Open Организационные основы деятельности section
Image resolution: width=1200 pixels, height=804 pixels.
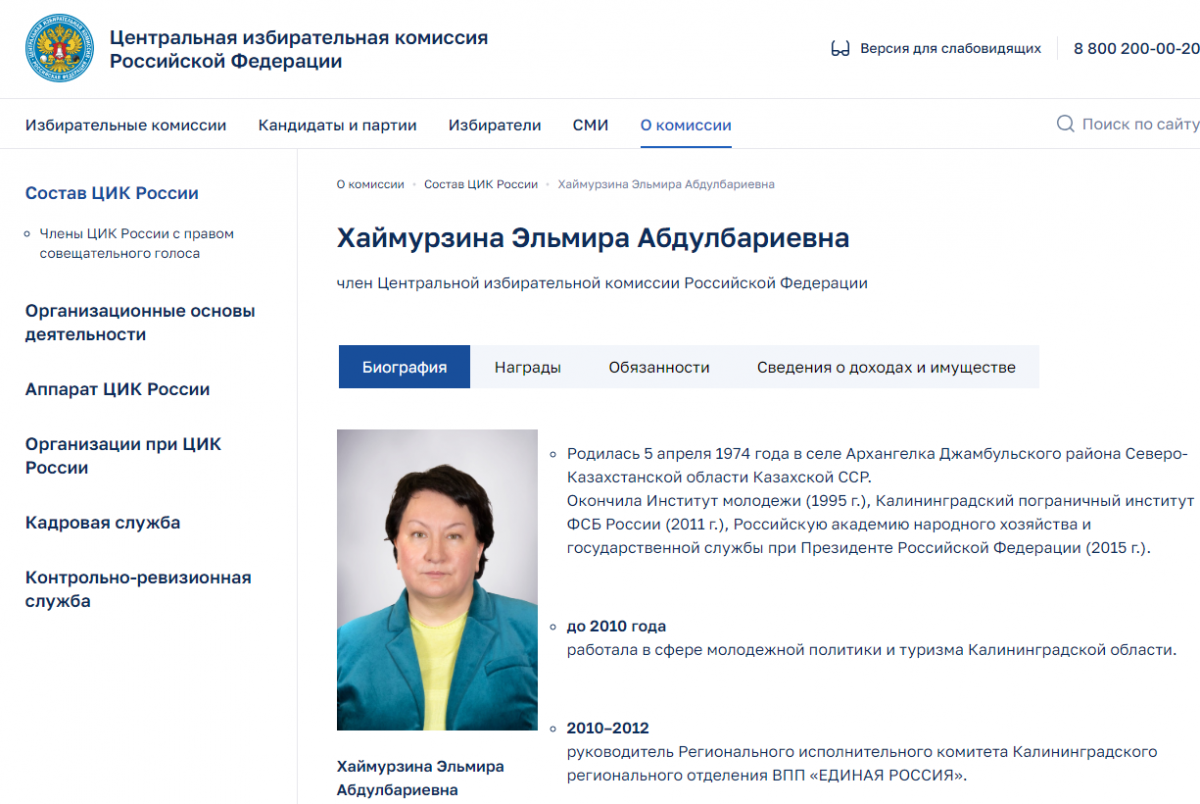point(140,322)
